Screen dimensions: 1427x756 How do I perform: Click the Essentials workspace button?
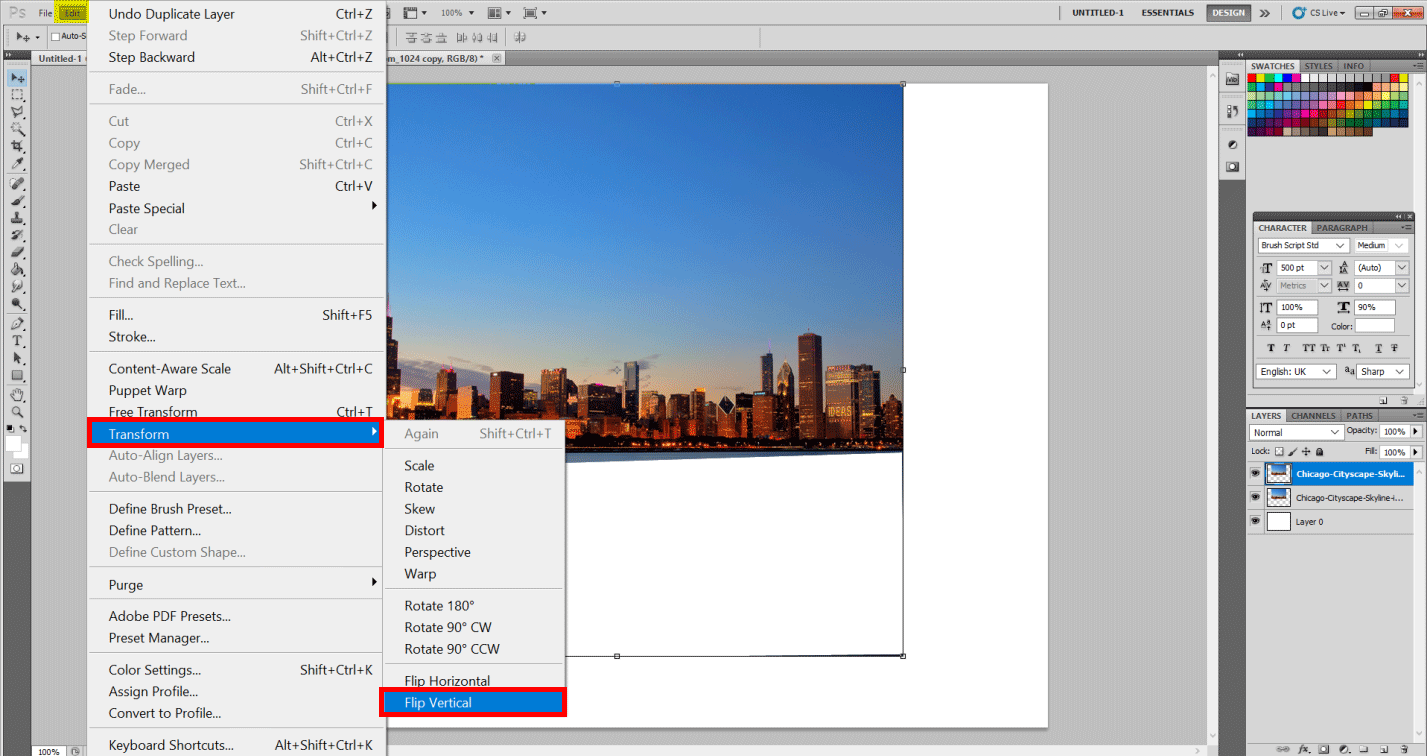(1167, 13)
